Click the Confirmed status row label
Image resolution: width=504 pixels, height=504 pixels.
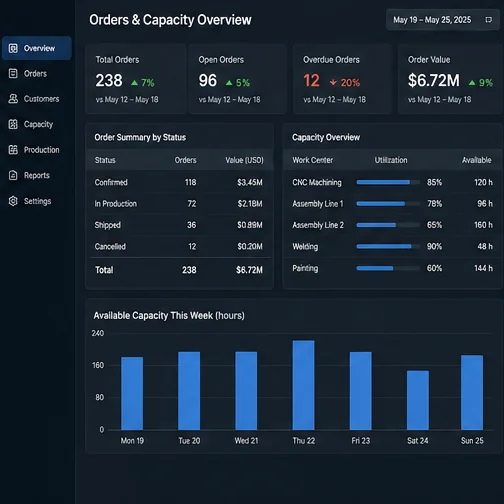click(111, 182)
